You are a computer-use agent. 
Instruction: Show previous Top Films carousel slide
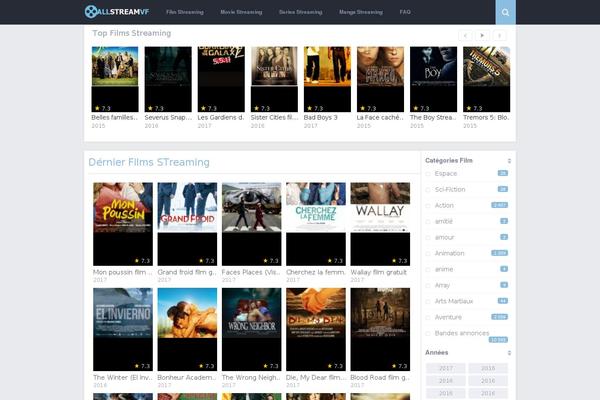465,36
